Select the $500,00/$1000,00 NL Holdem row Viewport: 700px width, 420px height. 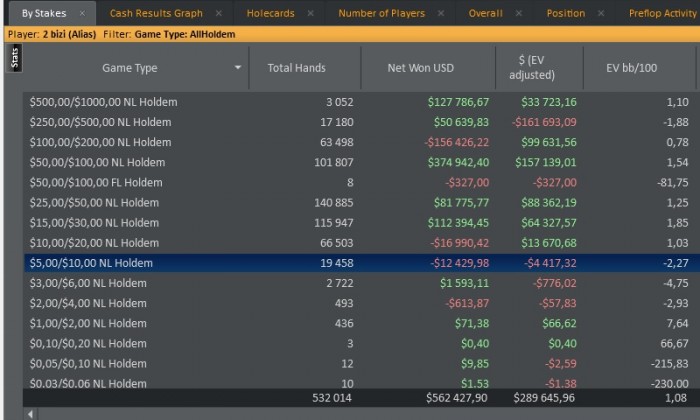point(200,102)
